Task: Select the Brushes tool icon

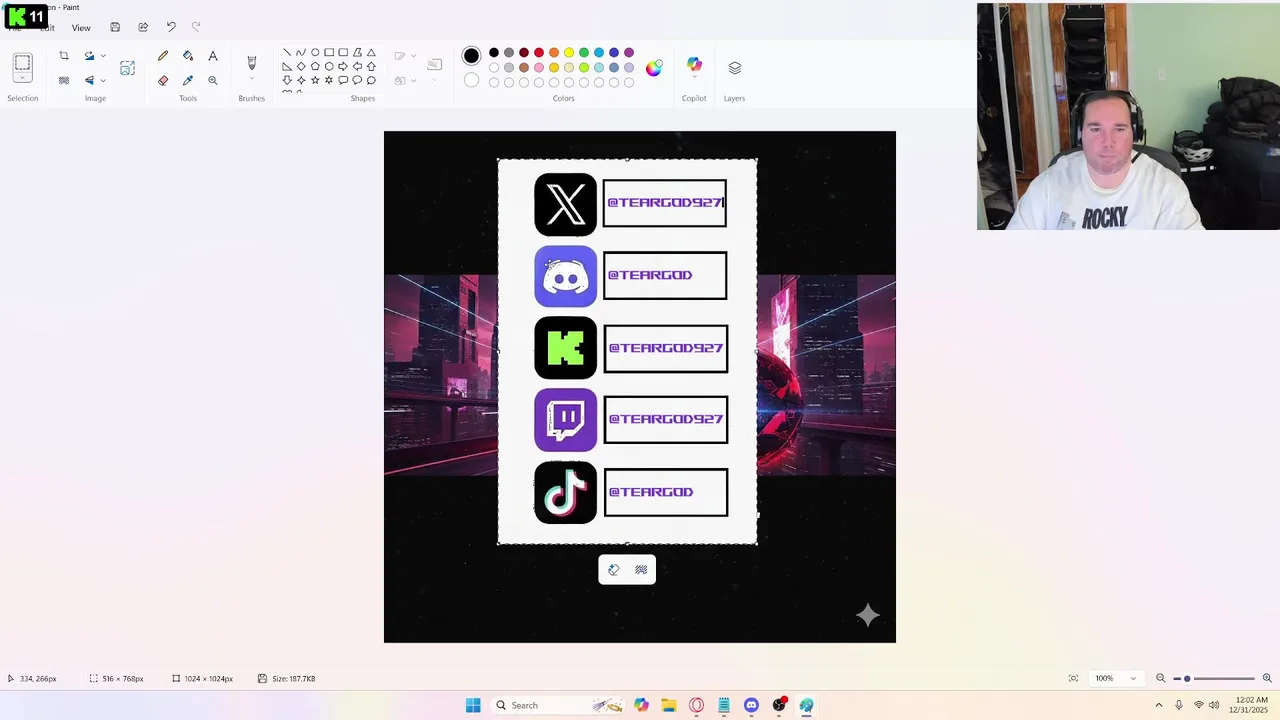Action: [251, 62]
